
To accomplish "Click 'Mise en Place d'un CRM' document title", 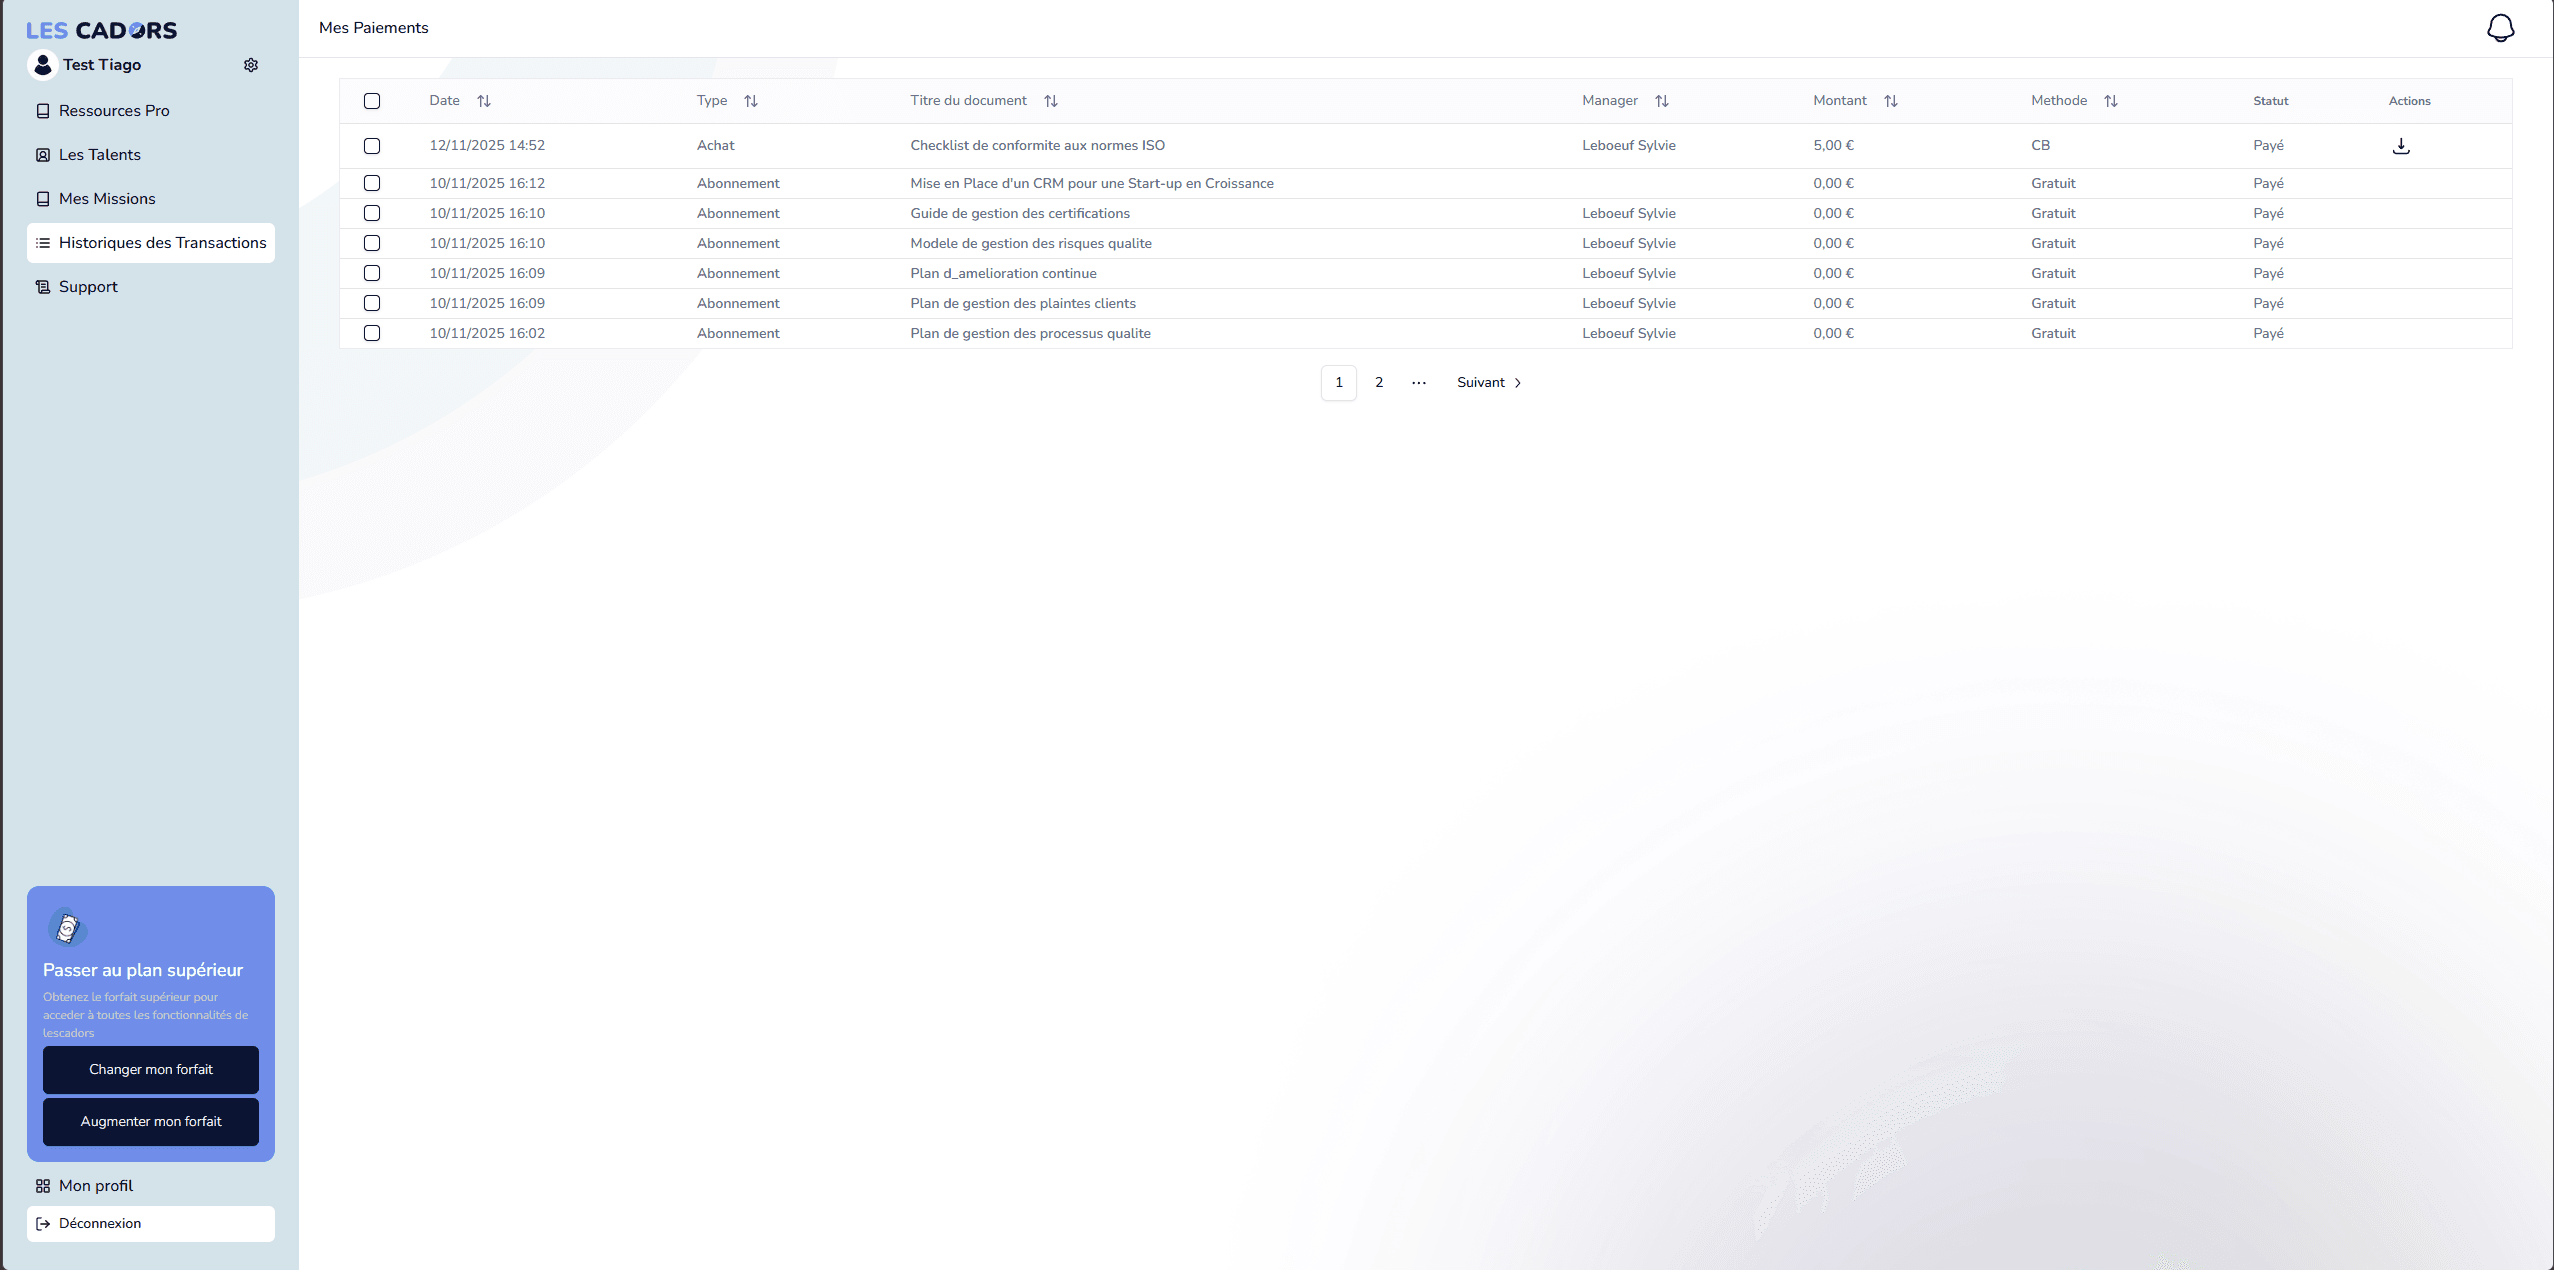I will tap(1092, 183).
